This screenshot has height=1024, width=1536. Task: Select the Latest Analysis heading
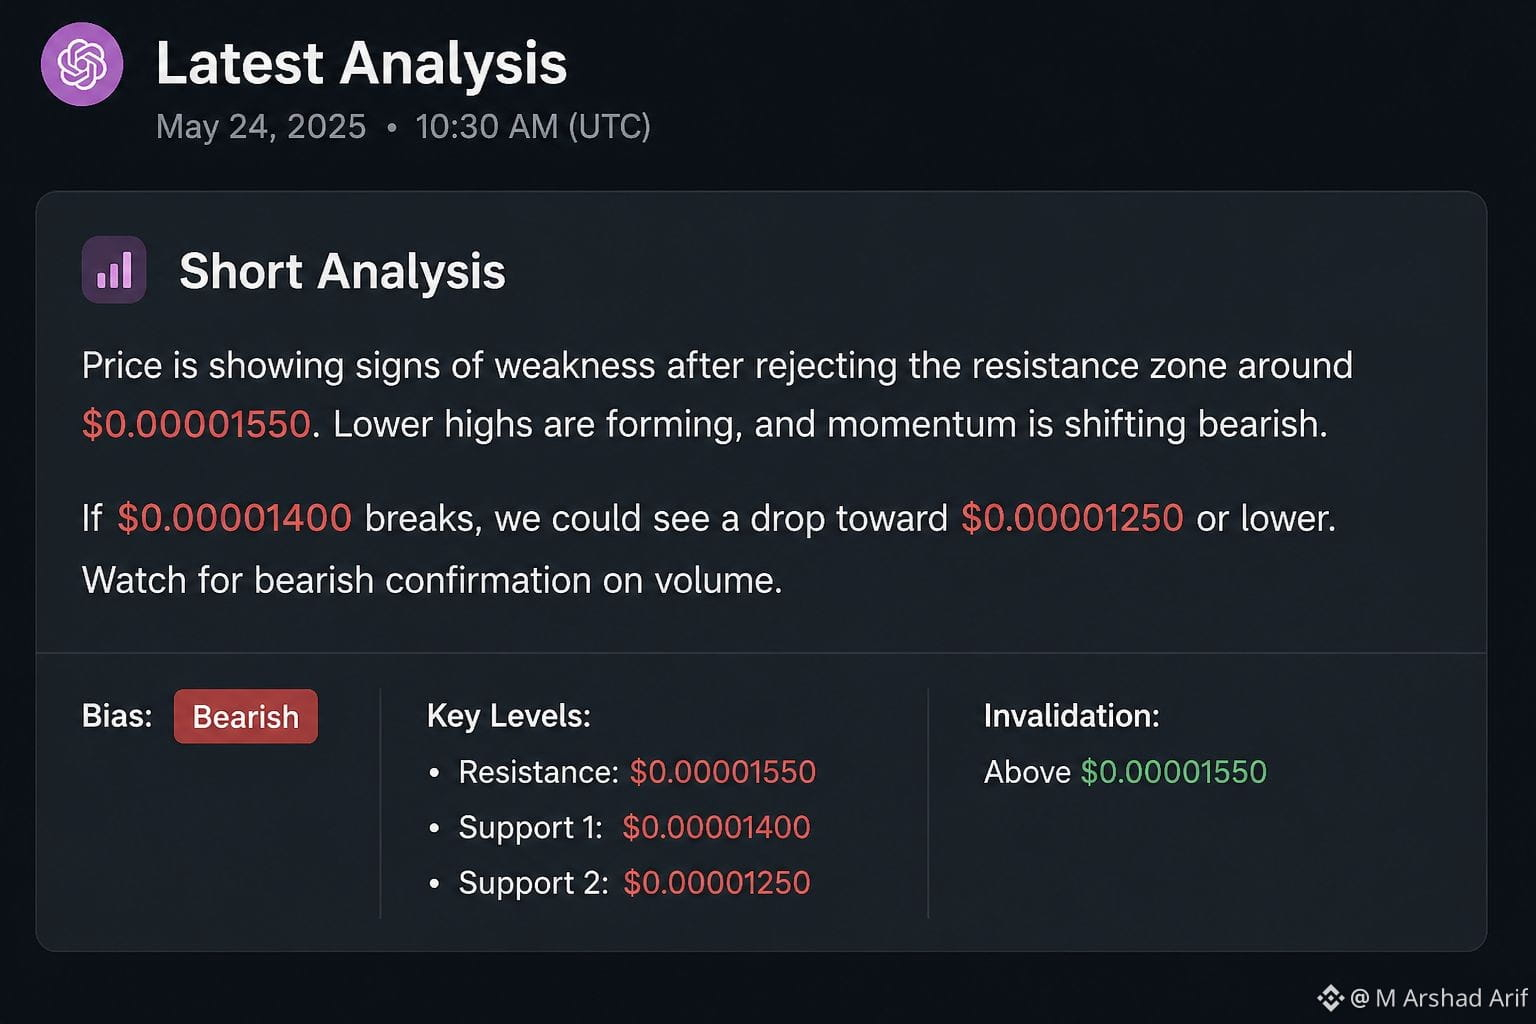pos(361,63)
